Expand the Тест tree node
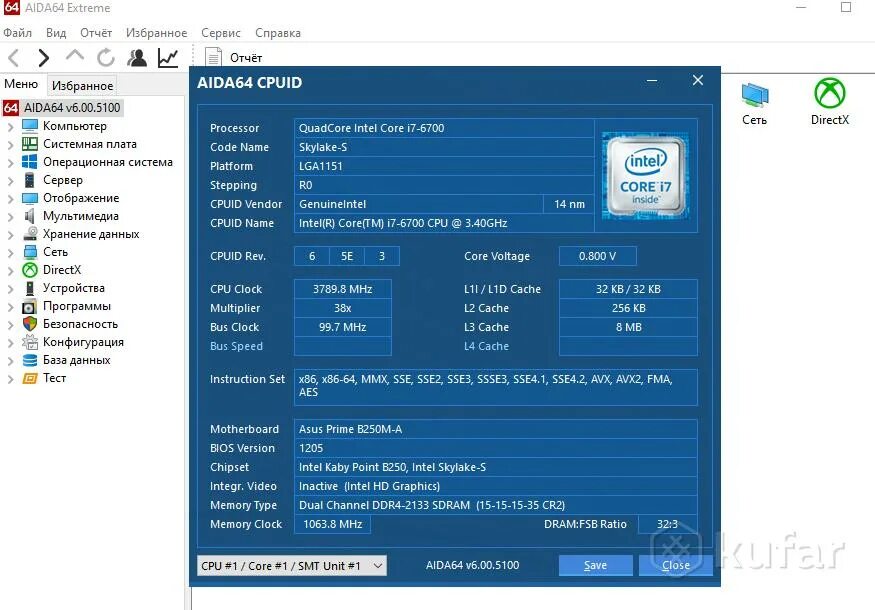This screenshot has width=875, height=610. (10, 380)
